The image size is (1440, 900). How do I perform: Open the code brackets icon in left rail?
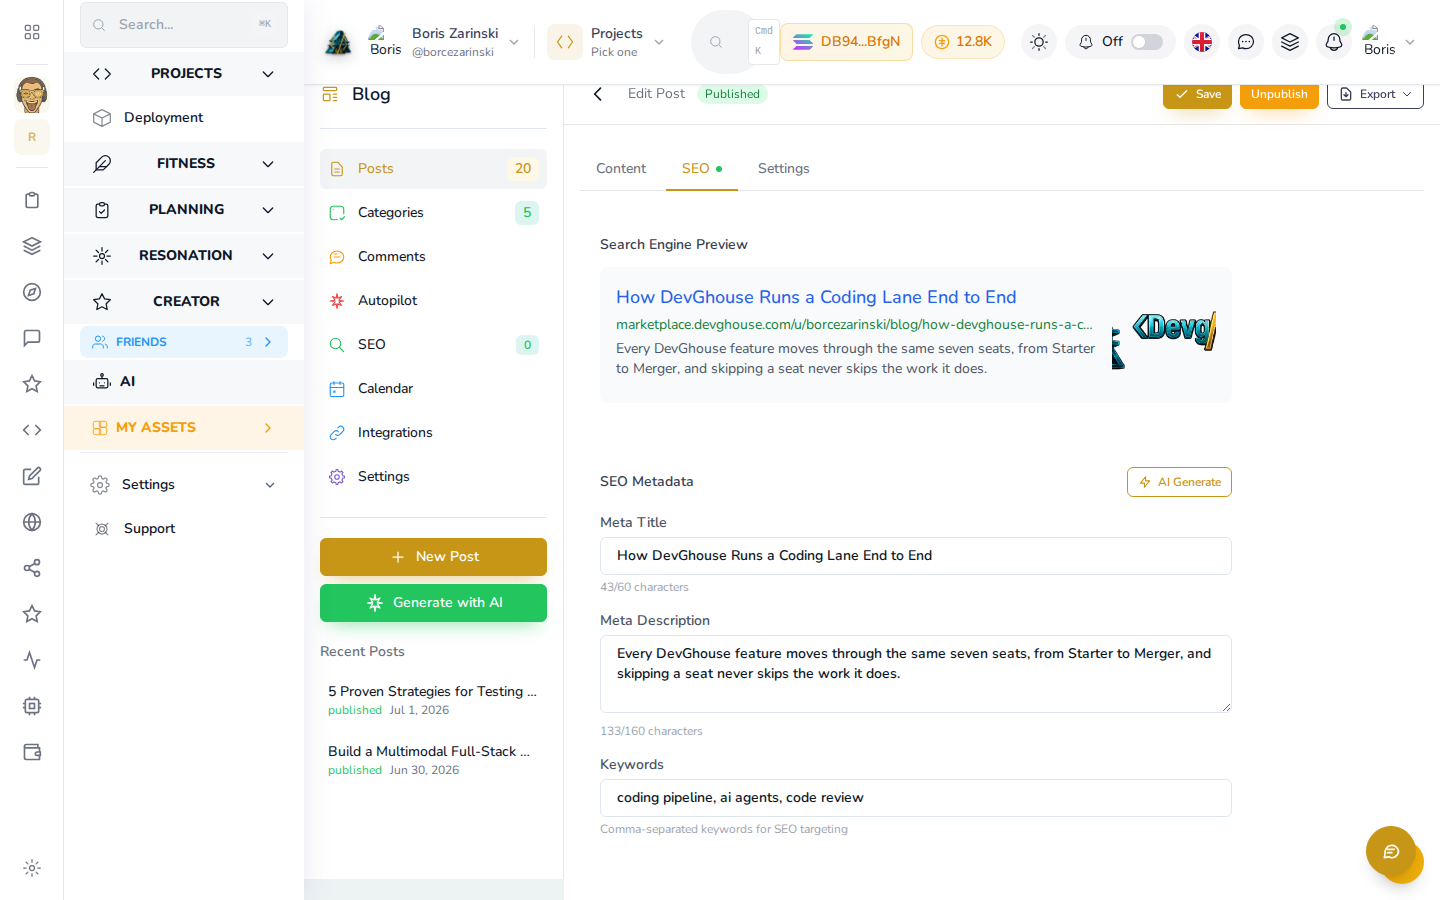tap(32, 430)
